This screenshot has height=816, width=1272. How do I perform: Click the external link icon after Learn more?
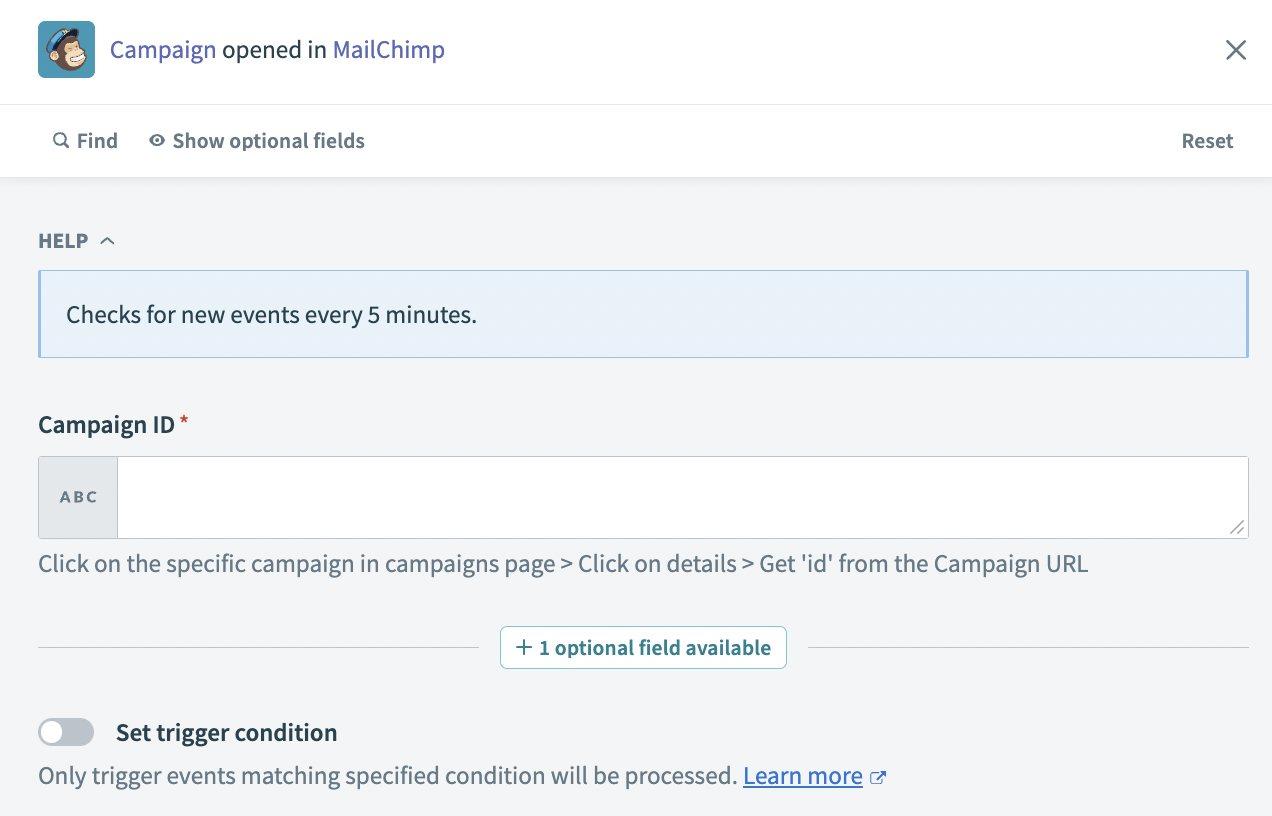(x=878, y=775)
